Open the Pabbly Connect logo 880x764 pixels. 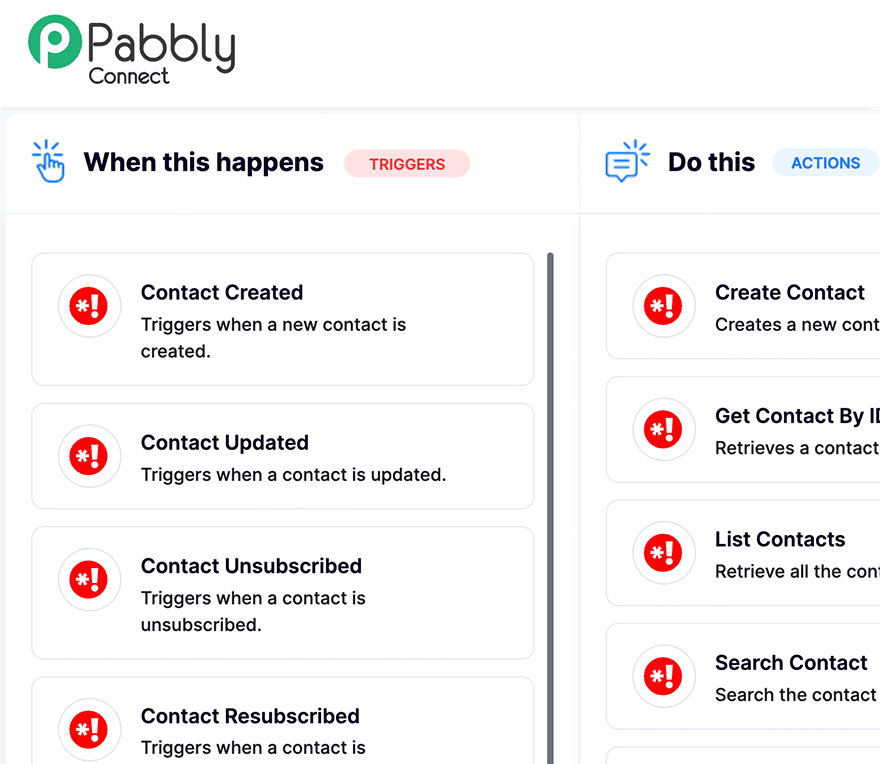coord(130,48)
